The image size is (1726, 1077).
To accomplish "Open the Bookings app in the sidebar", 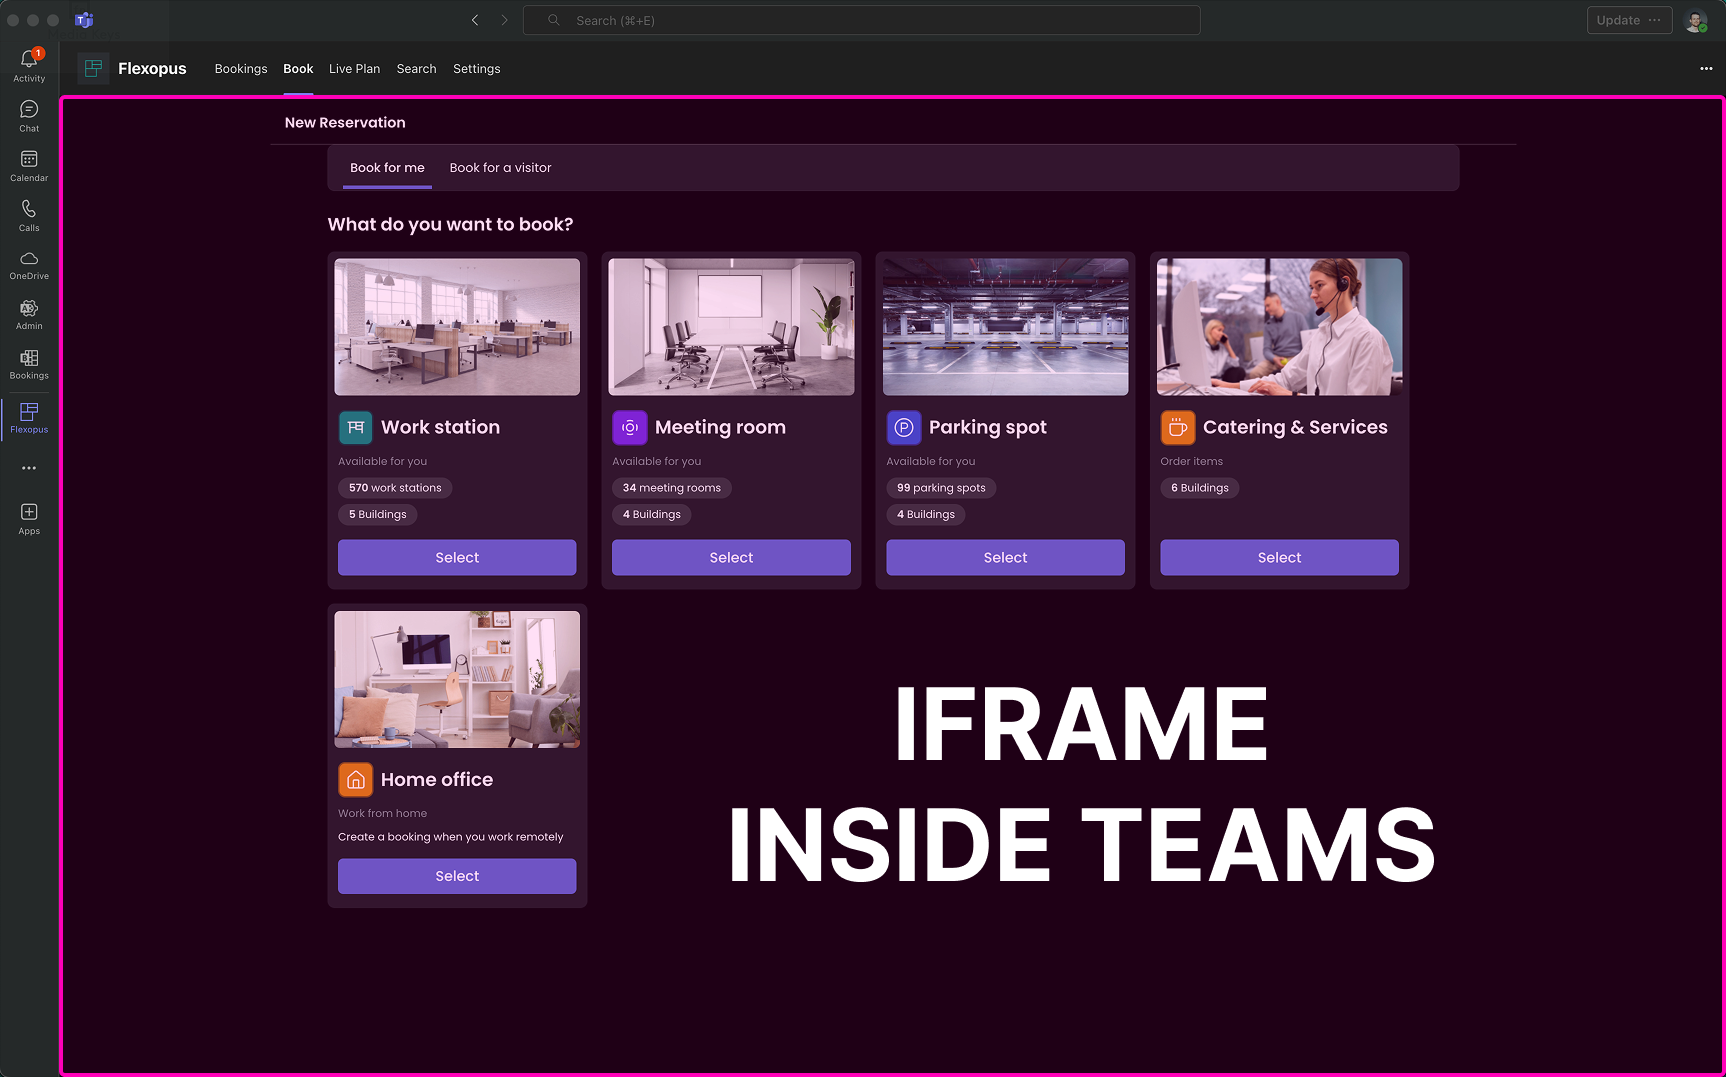I will [x=29, y=364].
